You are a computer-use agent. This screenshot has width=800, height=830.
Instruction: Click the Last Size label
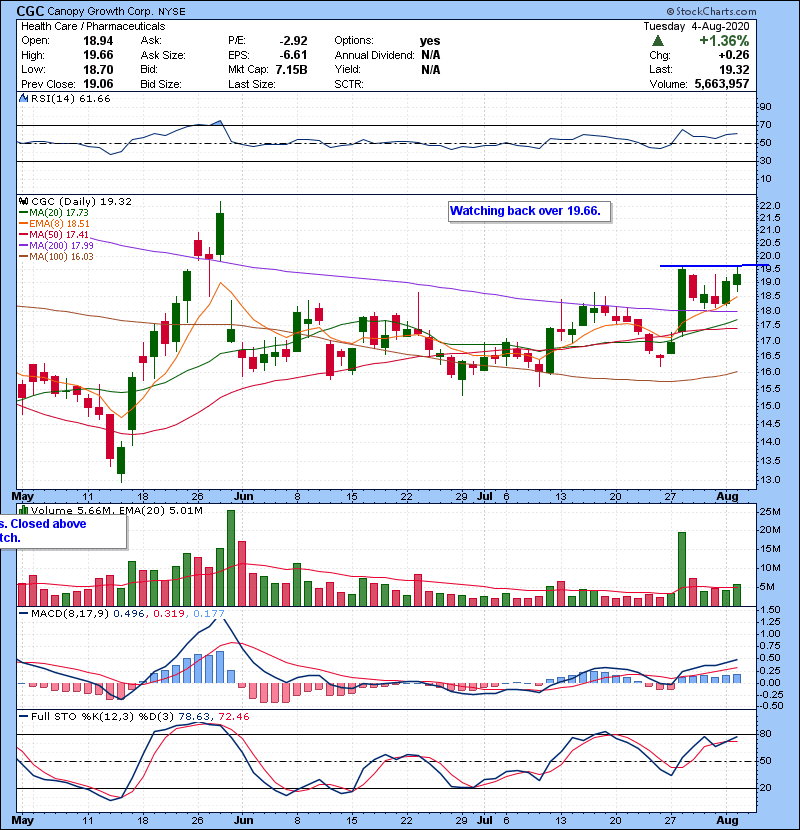click(251, 84)
